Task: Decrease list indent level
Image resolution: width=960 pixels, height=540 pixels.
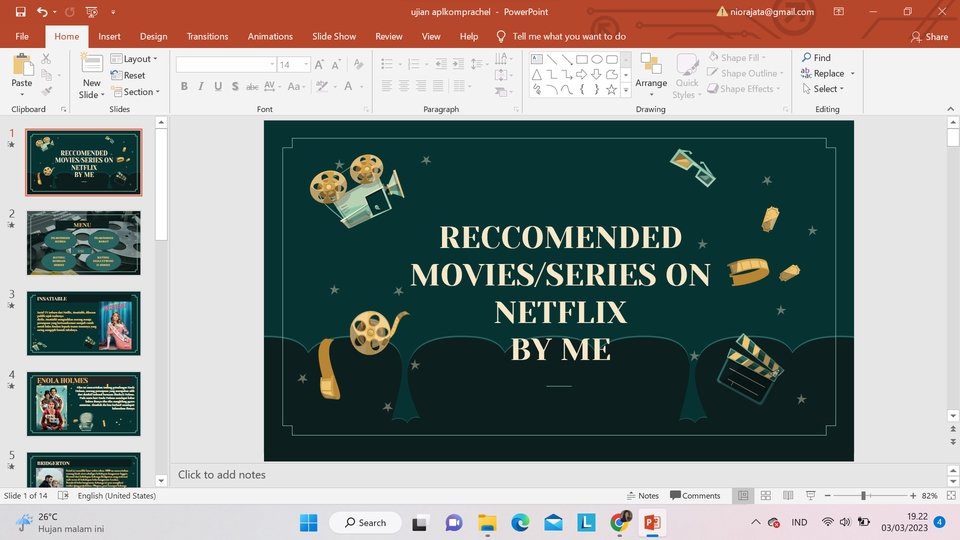Action: (441, 64)
